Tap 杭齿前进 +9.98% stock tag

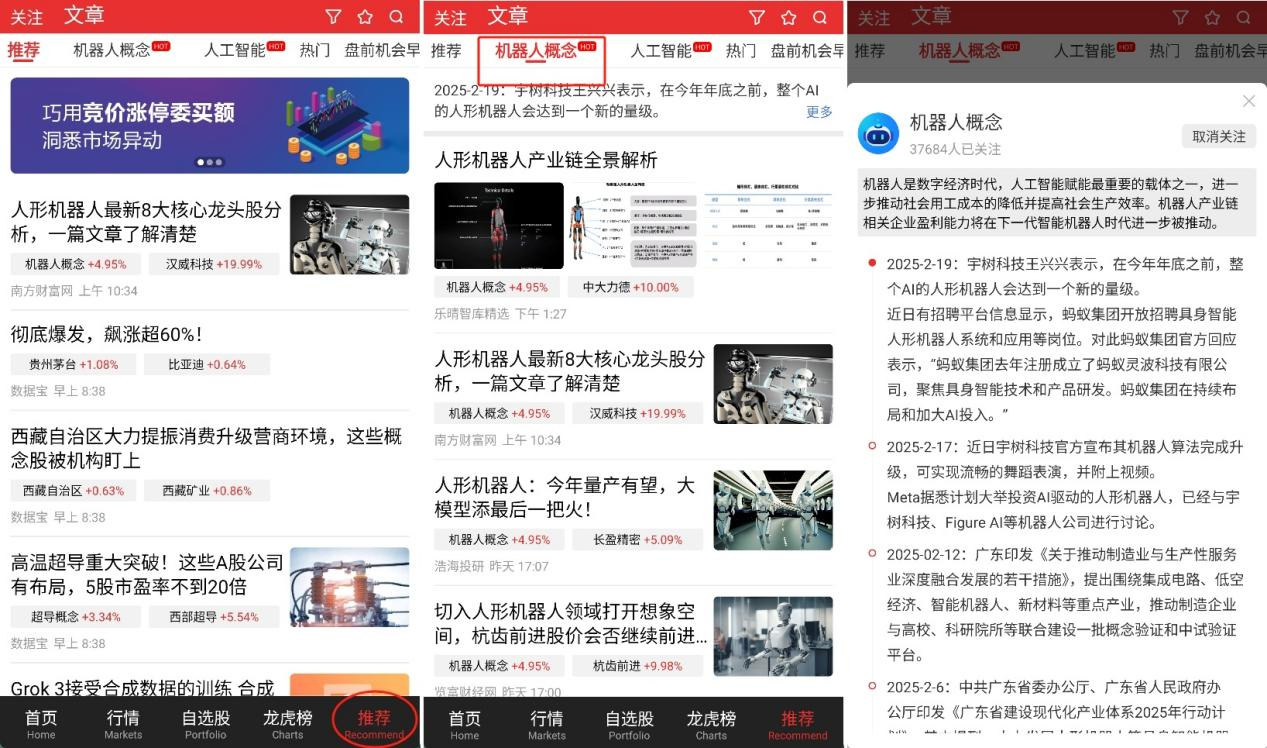pyautogui.click(x=638, y=666)
